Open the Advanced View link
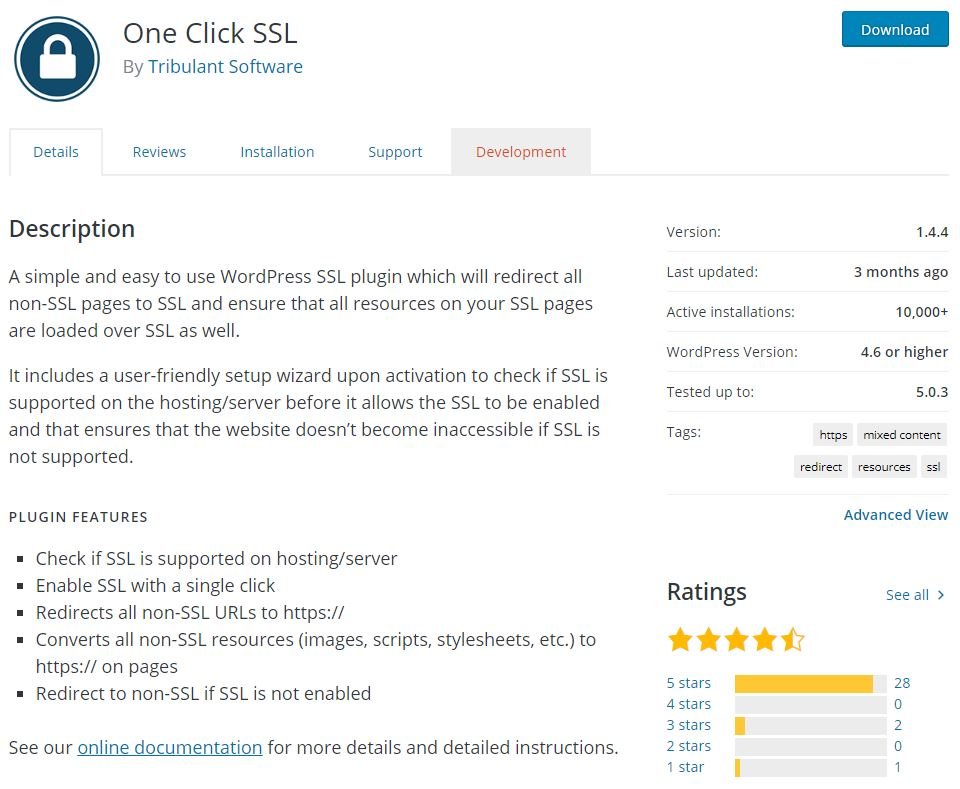Viewport: 960px width, 789px height. [x=895, y=515]
